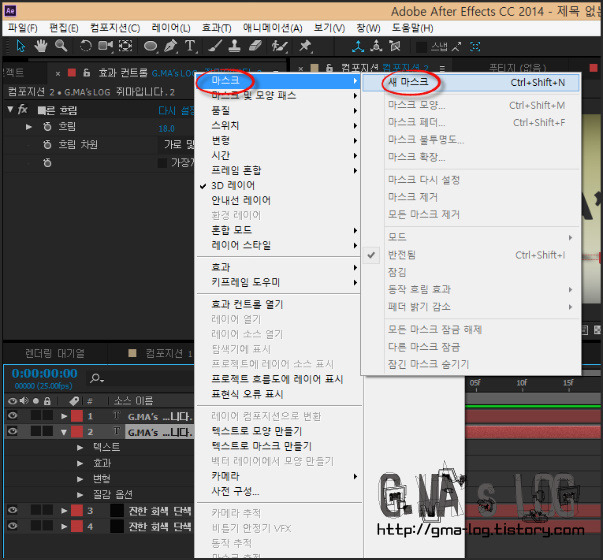This screenshot has width=603, height=560.
Task: Open the 혼합 모드 submenu
Action: tap(278, 230)
